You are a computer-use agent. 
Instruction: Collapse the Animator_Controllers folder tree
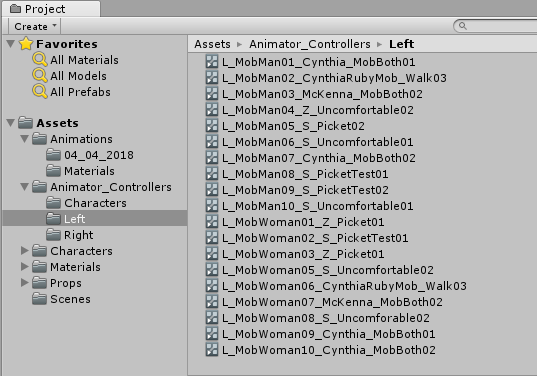point(24,187)
